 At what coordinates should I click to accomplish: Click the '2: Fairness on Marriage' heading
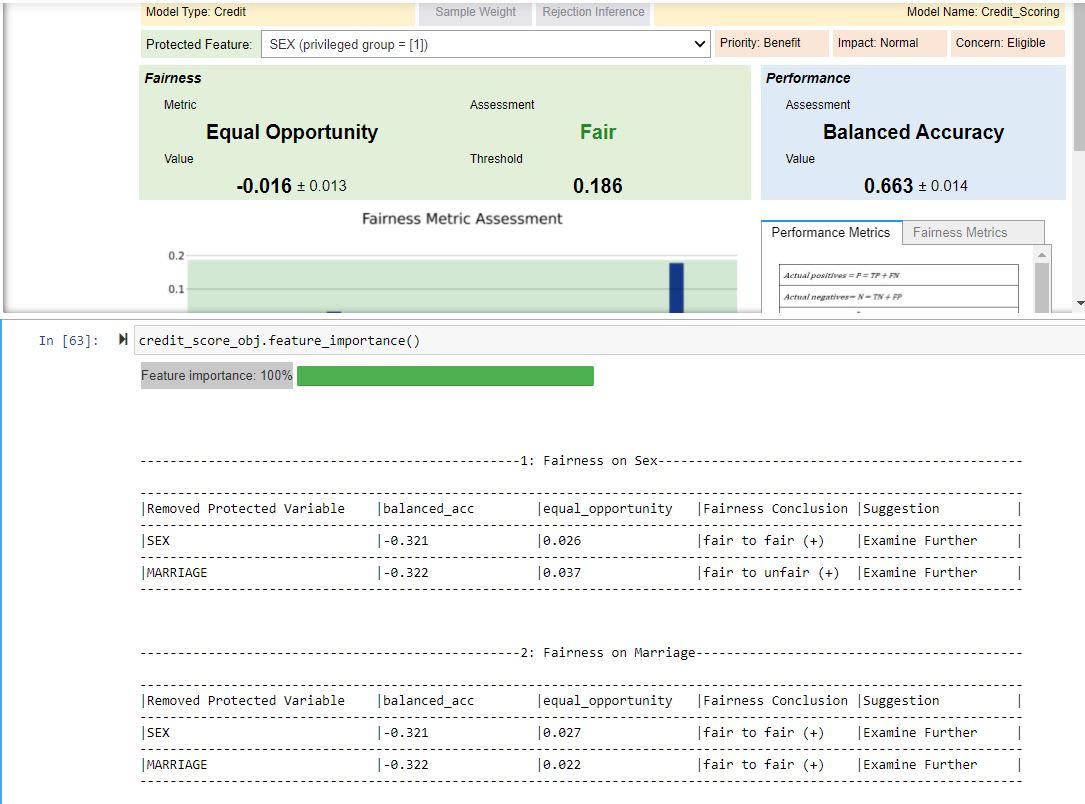point(608,652)
